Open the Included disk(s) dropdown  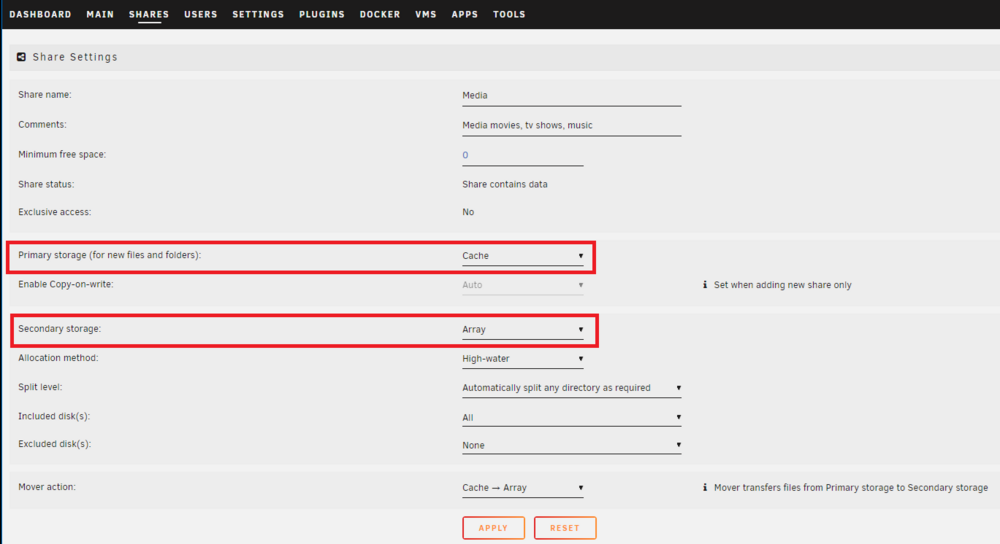[571, 418]
